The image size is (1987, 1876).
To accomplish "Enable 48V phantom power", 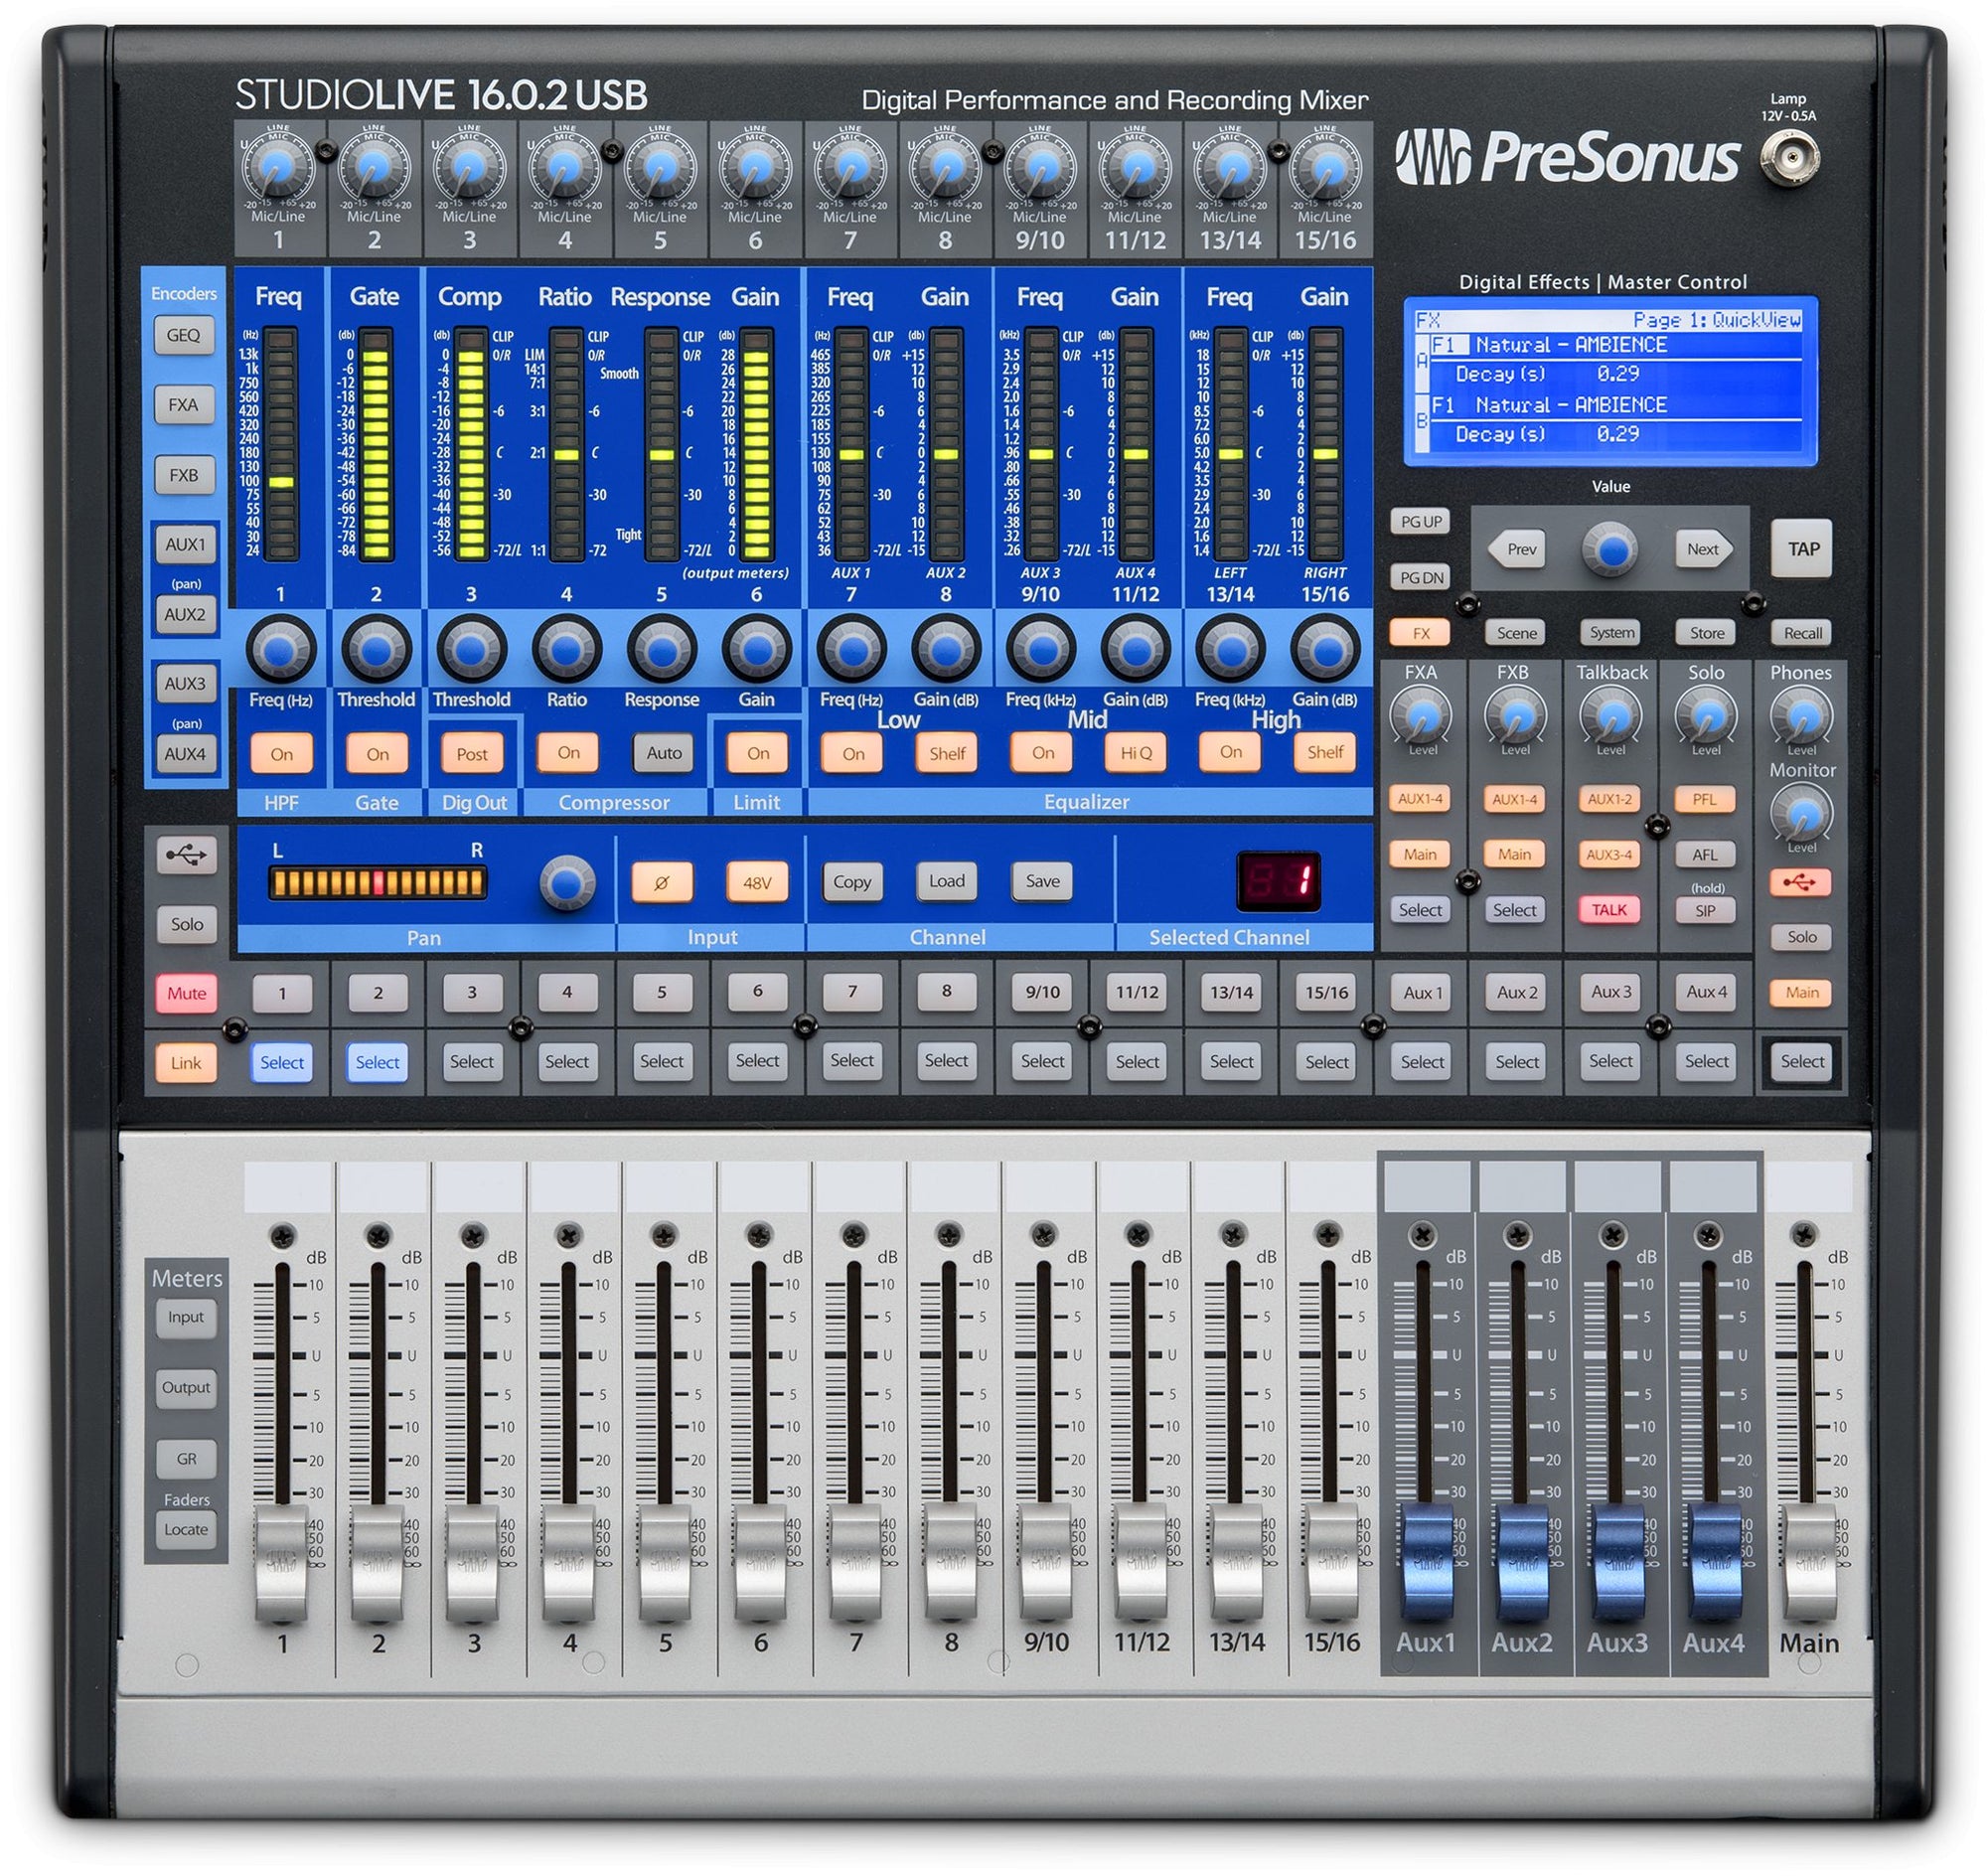I will click(x=756, y=881).
